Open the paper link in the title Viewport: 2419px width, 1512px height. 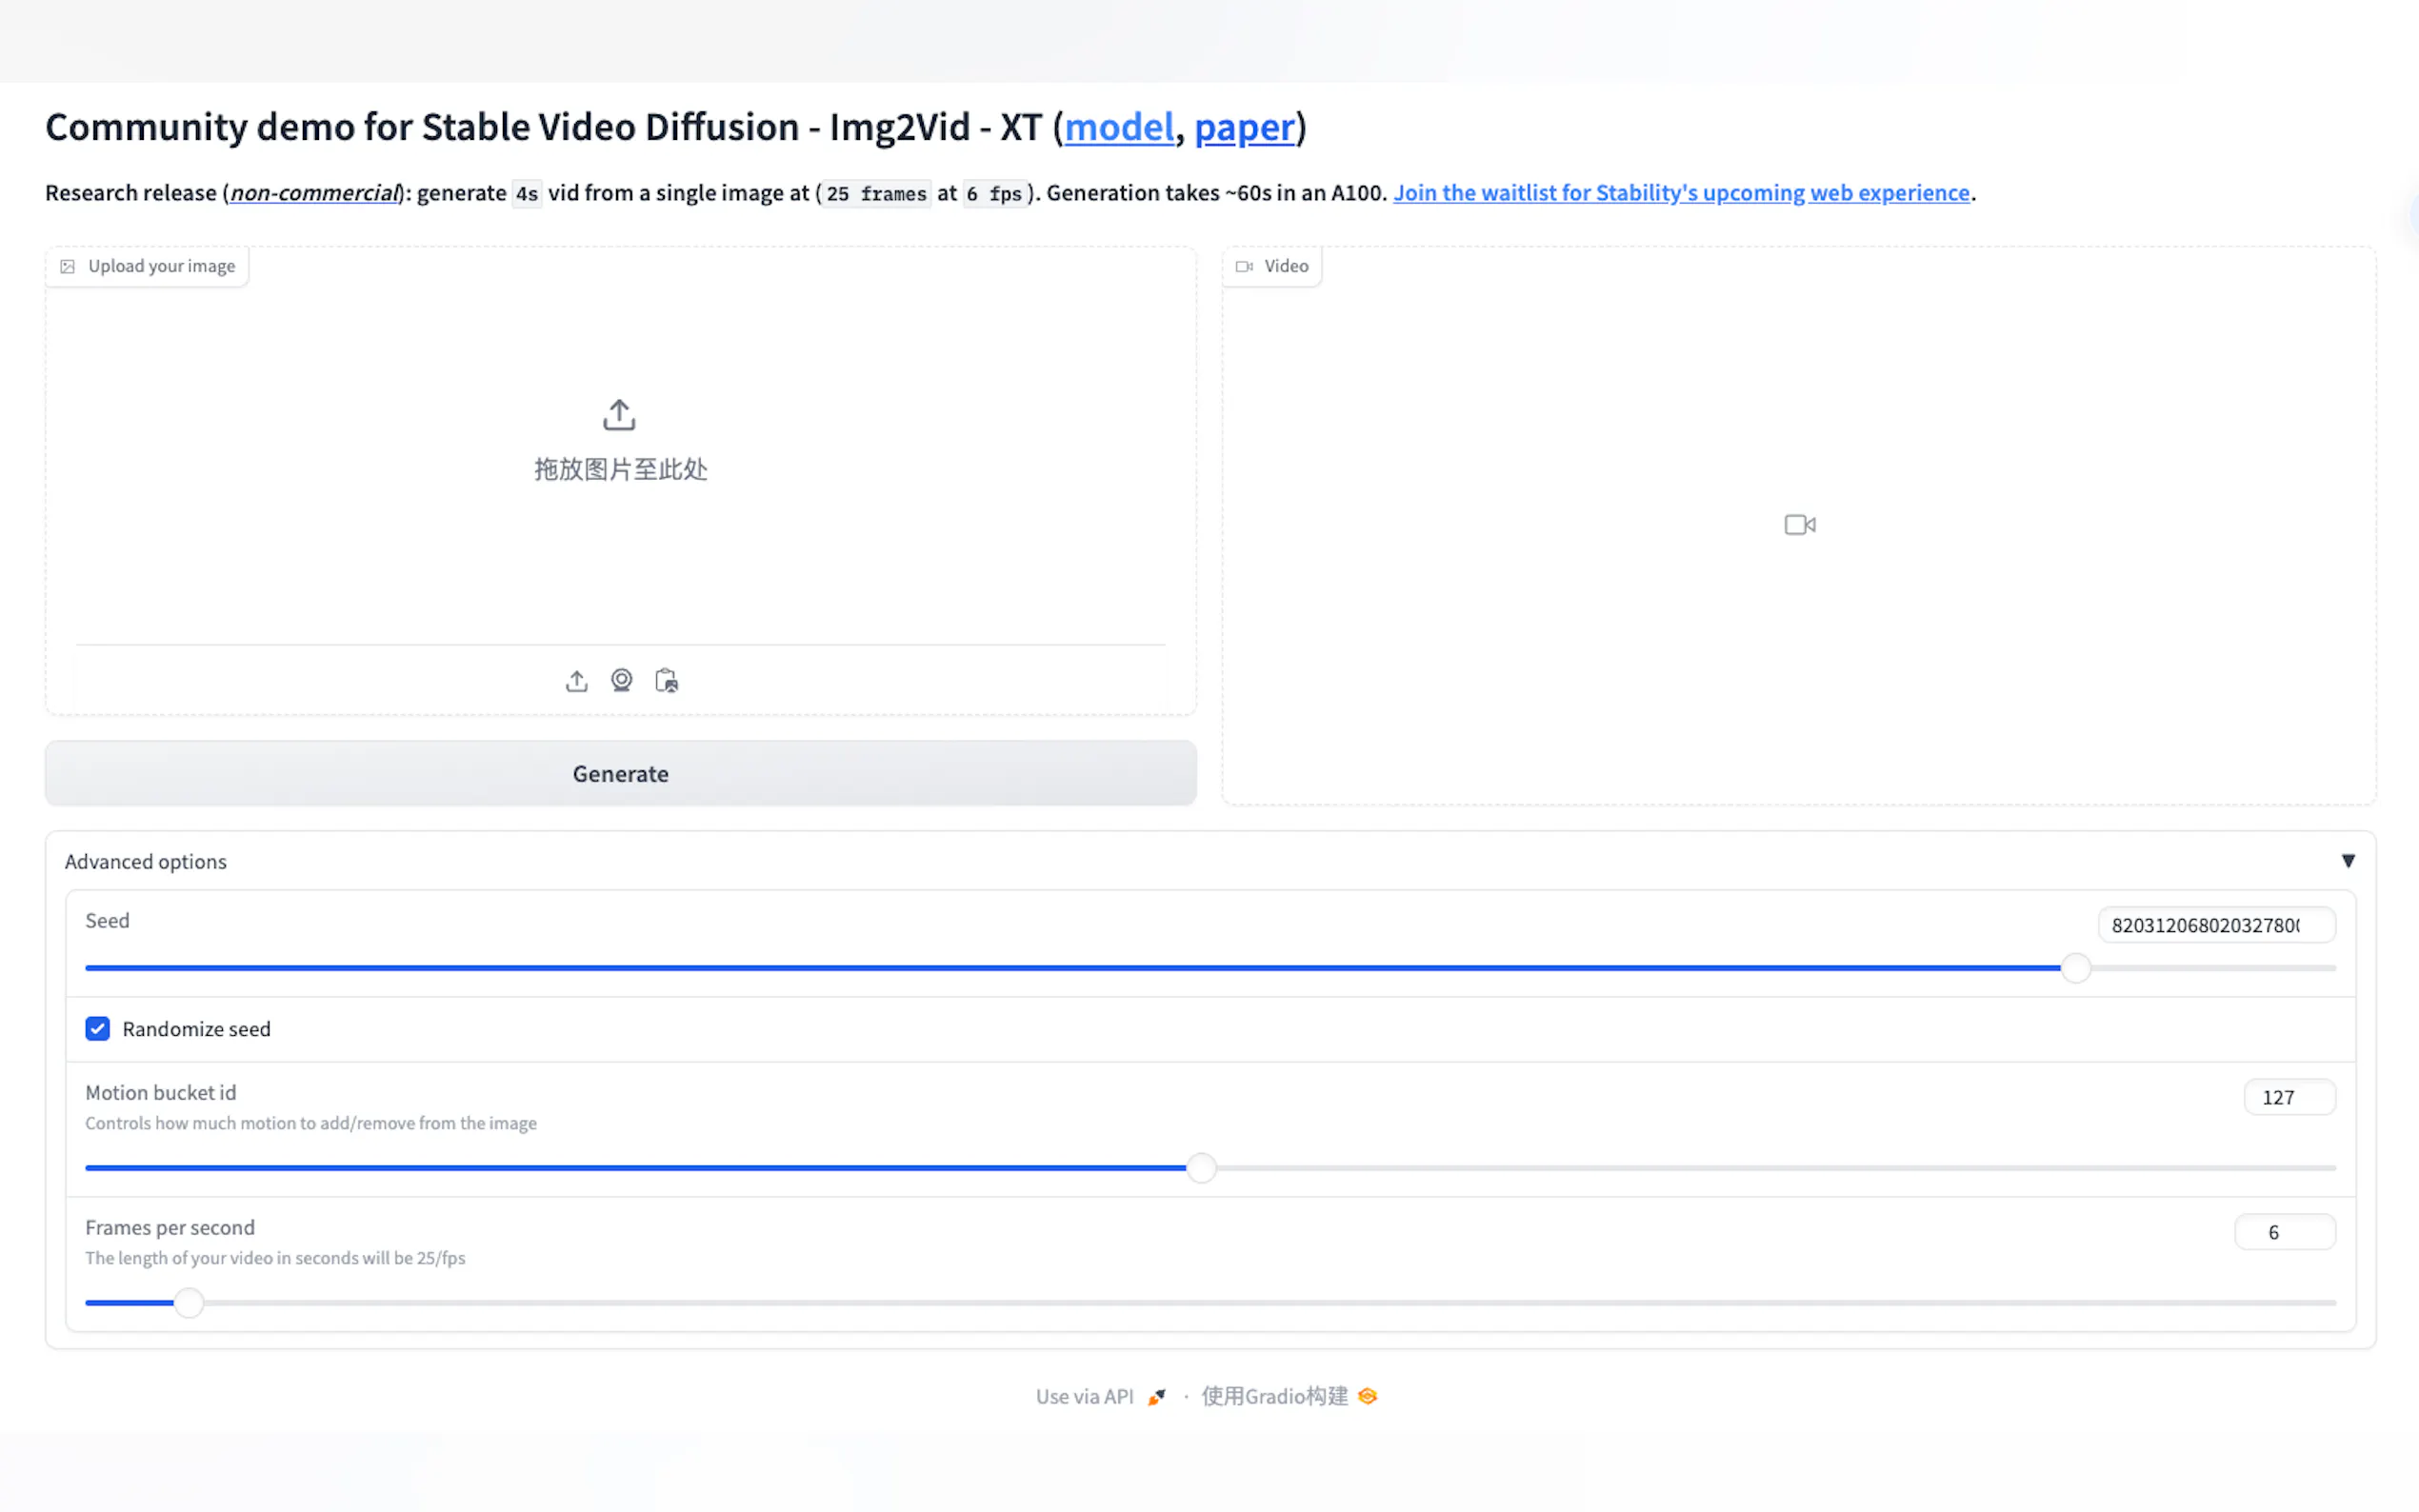pos(1244,128)
